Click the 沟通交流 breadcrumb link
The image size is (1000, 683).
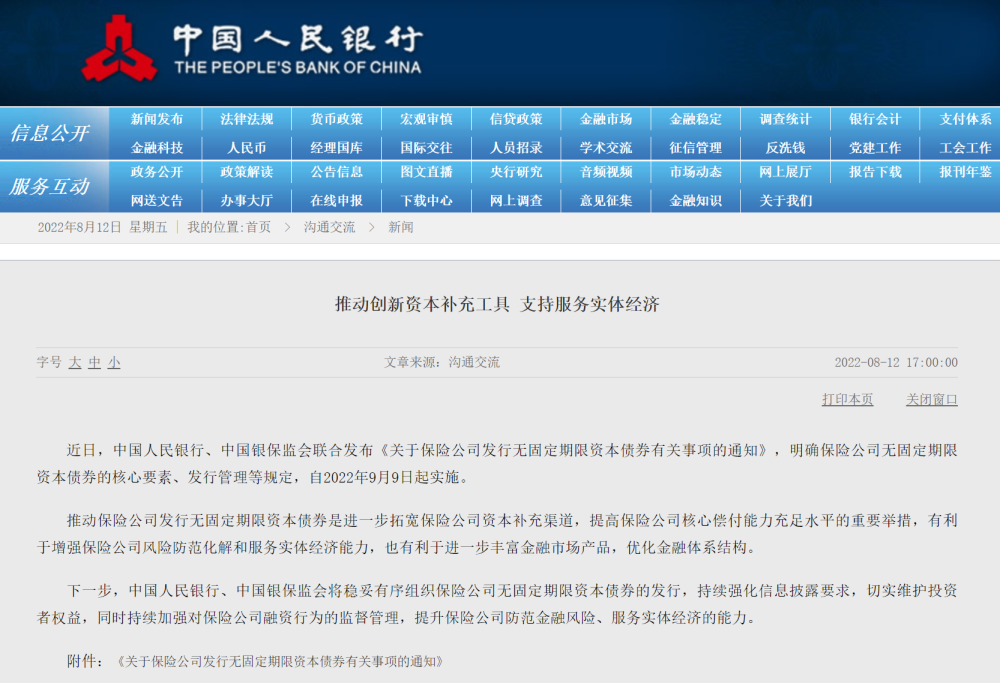tap(329, 227)
